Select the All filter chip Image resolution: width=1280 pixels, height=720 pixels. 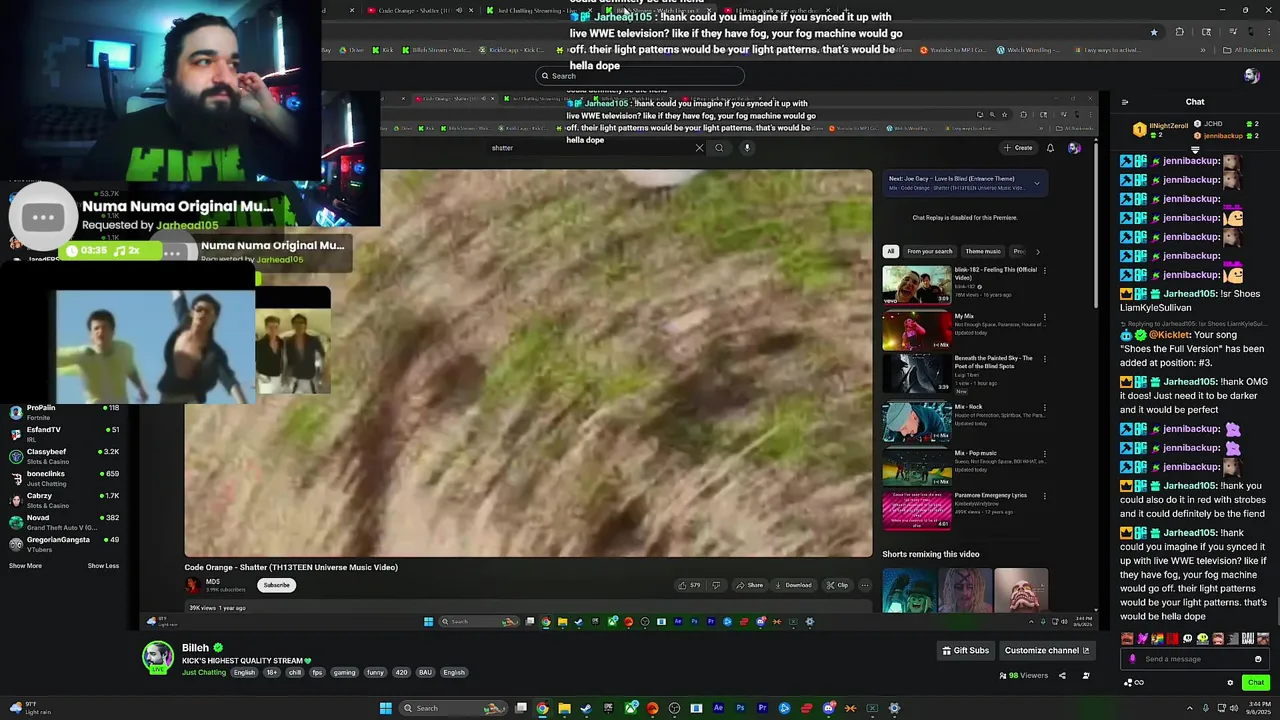pos(890,251)
